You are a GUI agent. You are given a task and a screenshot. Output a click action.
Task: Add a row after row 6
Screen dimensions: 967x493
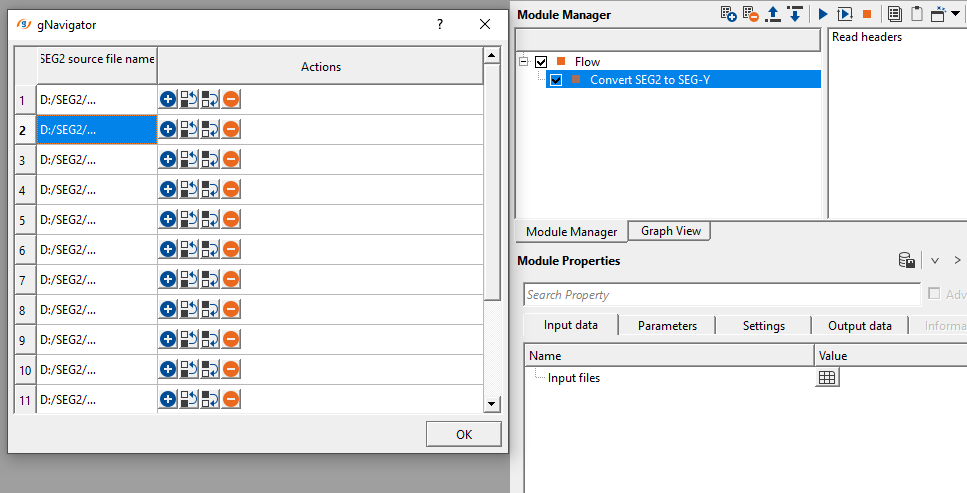(168, 249)
